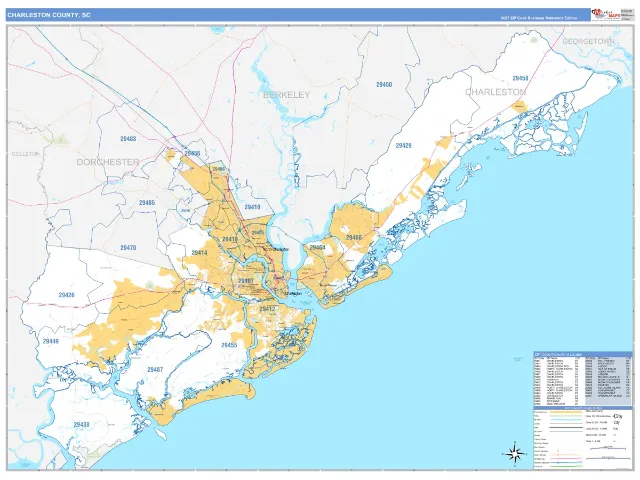Click the compass rose near the legend
The width and height of the screenshot is (640, 480).
click(x=515, y=453)
